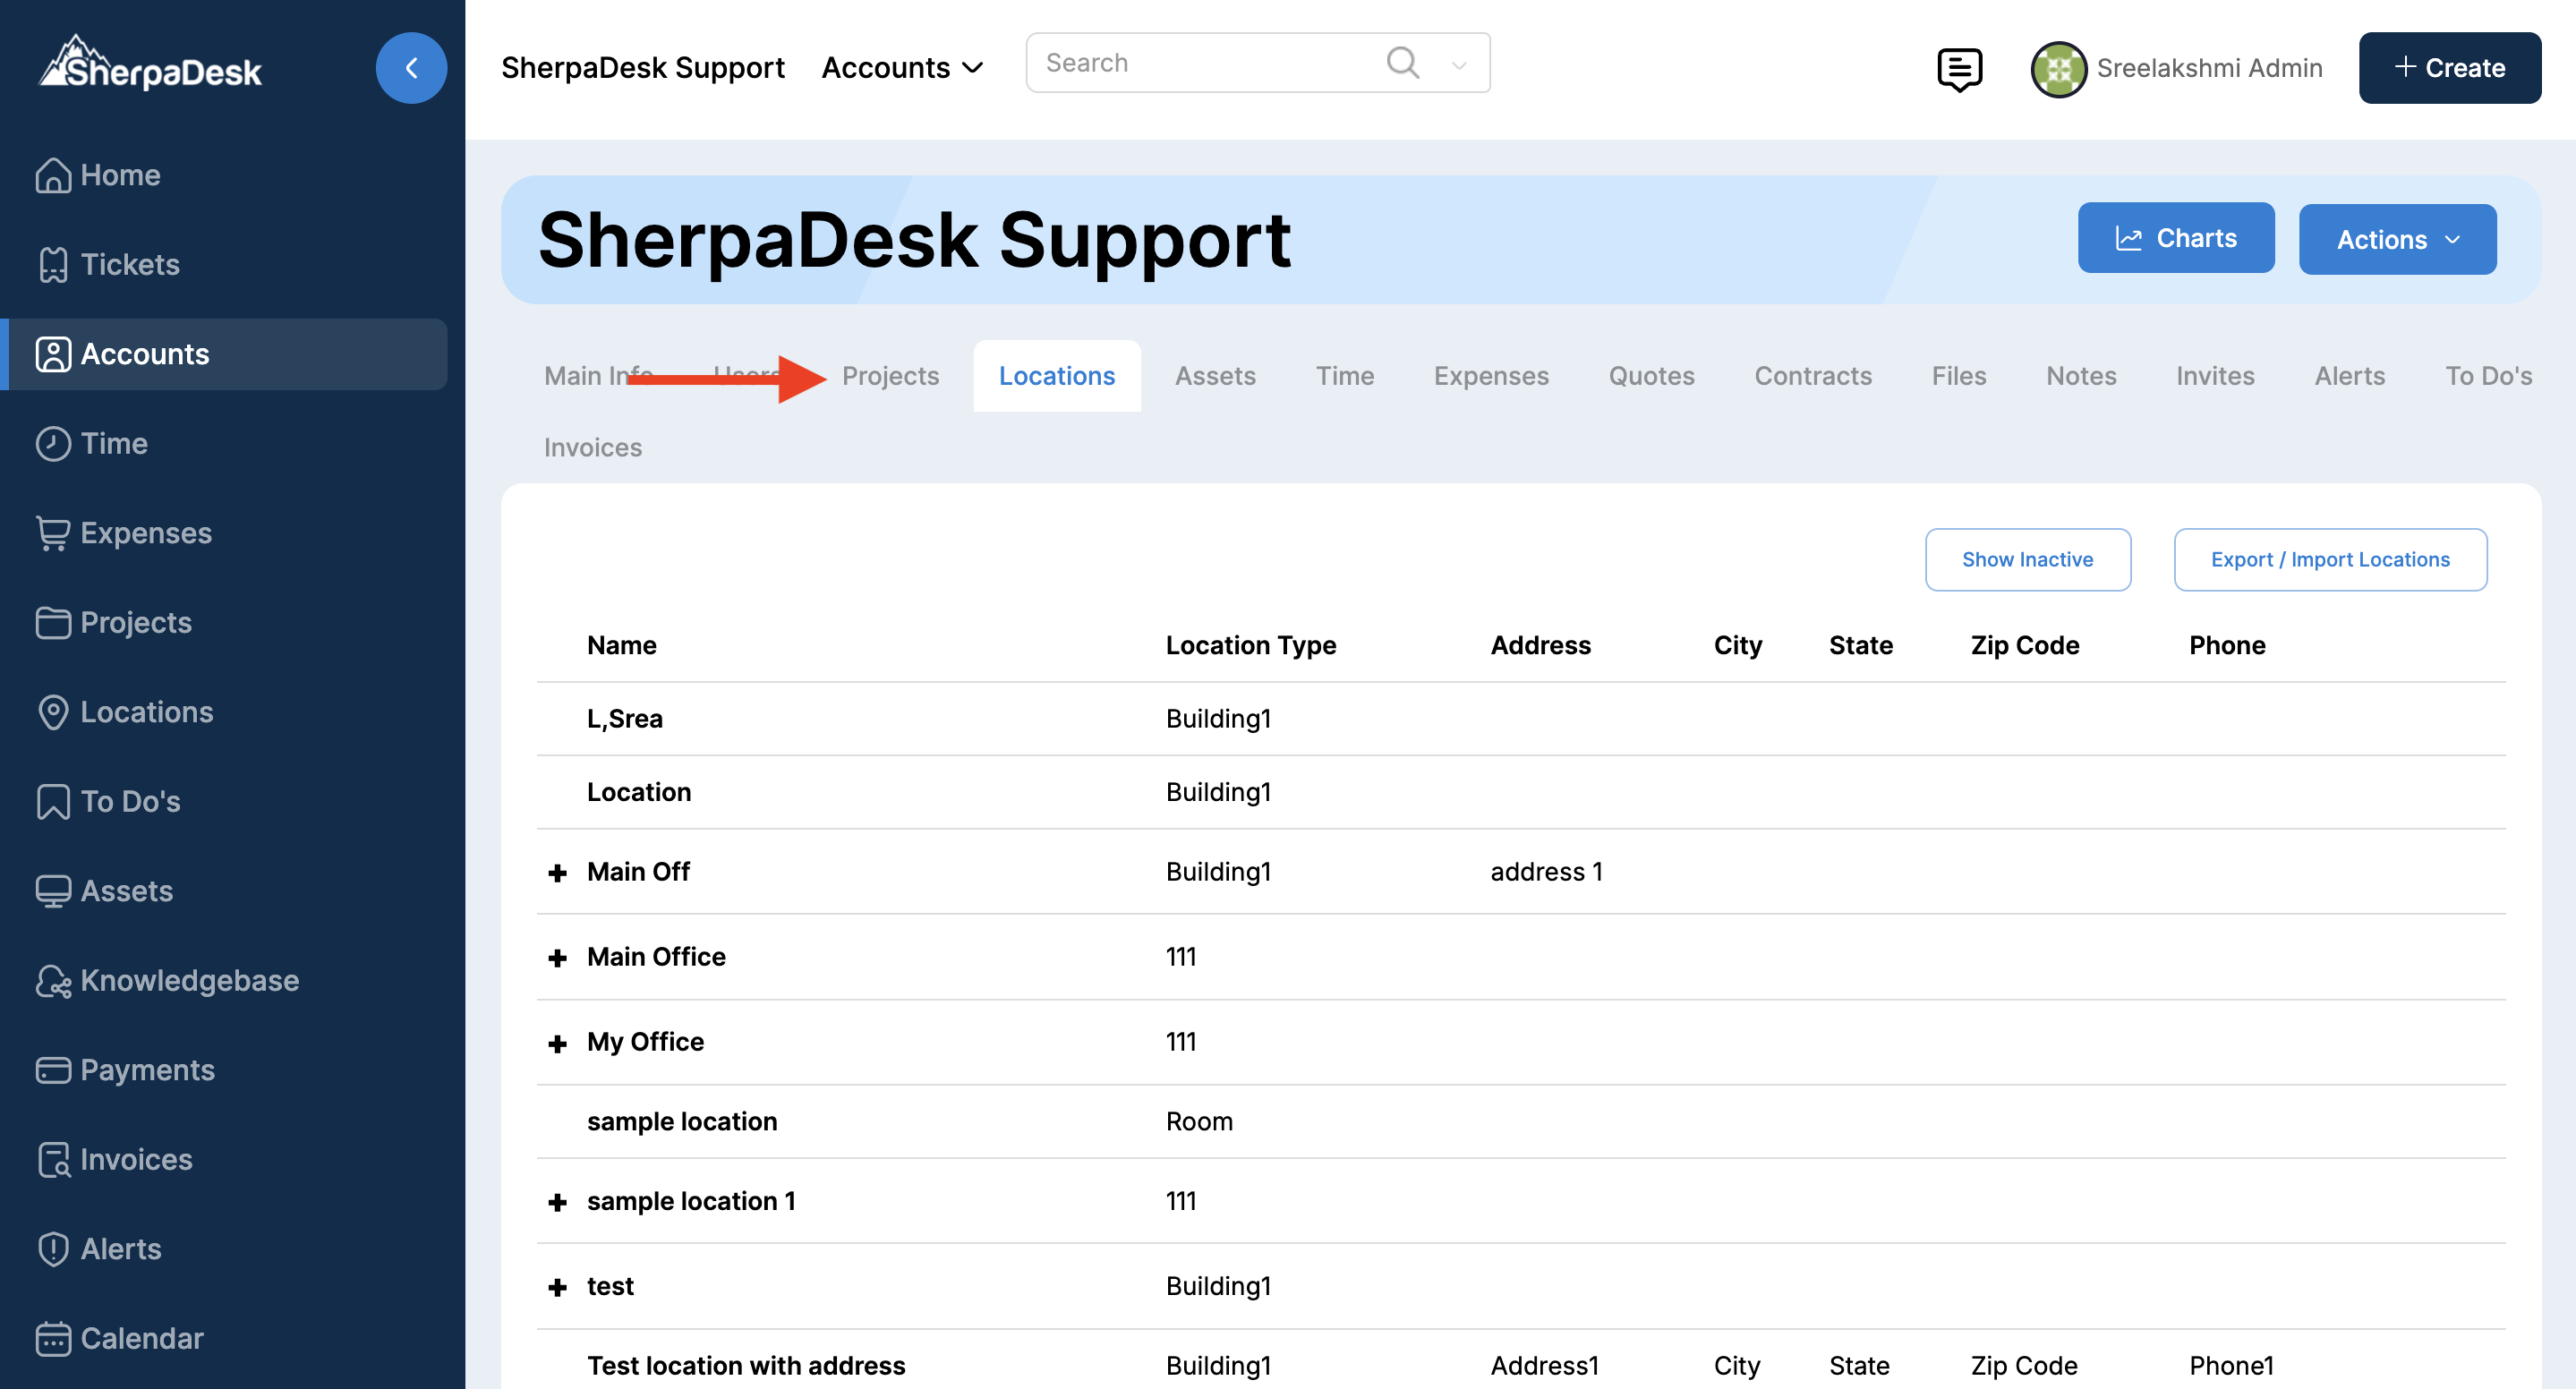
Task: Expand the test location row
Action: tap(557, 1287)
